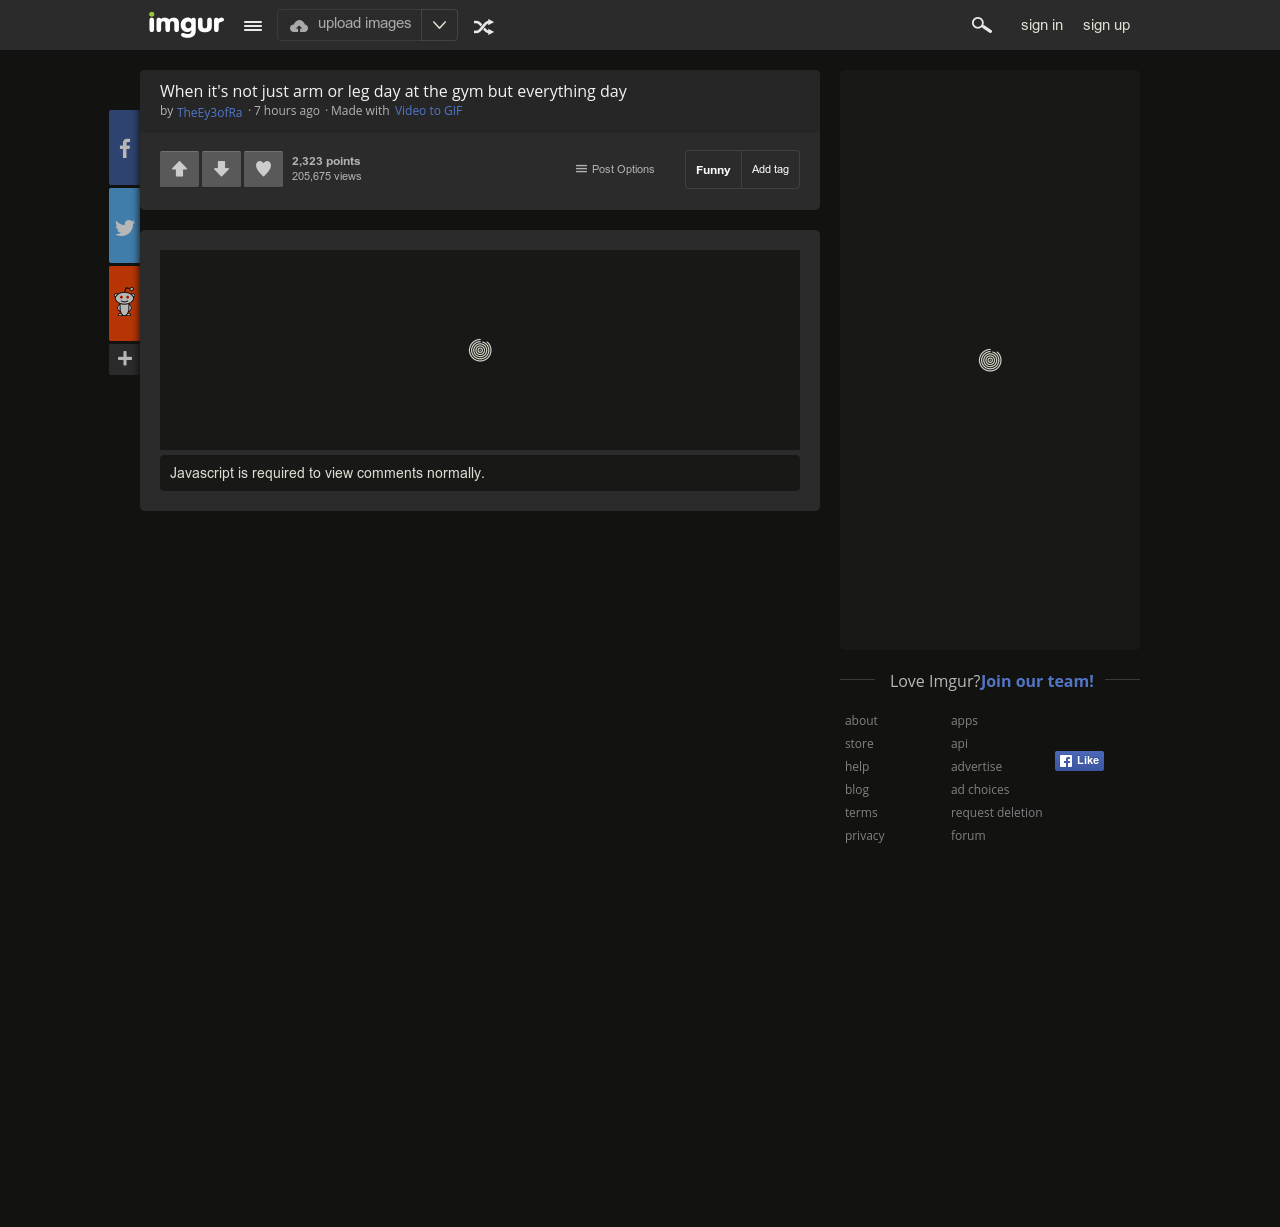Screen dimensions: 1280x1227
Task: Click the Add tag button
Action: (x=770, y=170)
